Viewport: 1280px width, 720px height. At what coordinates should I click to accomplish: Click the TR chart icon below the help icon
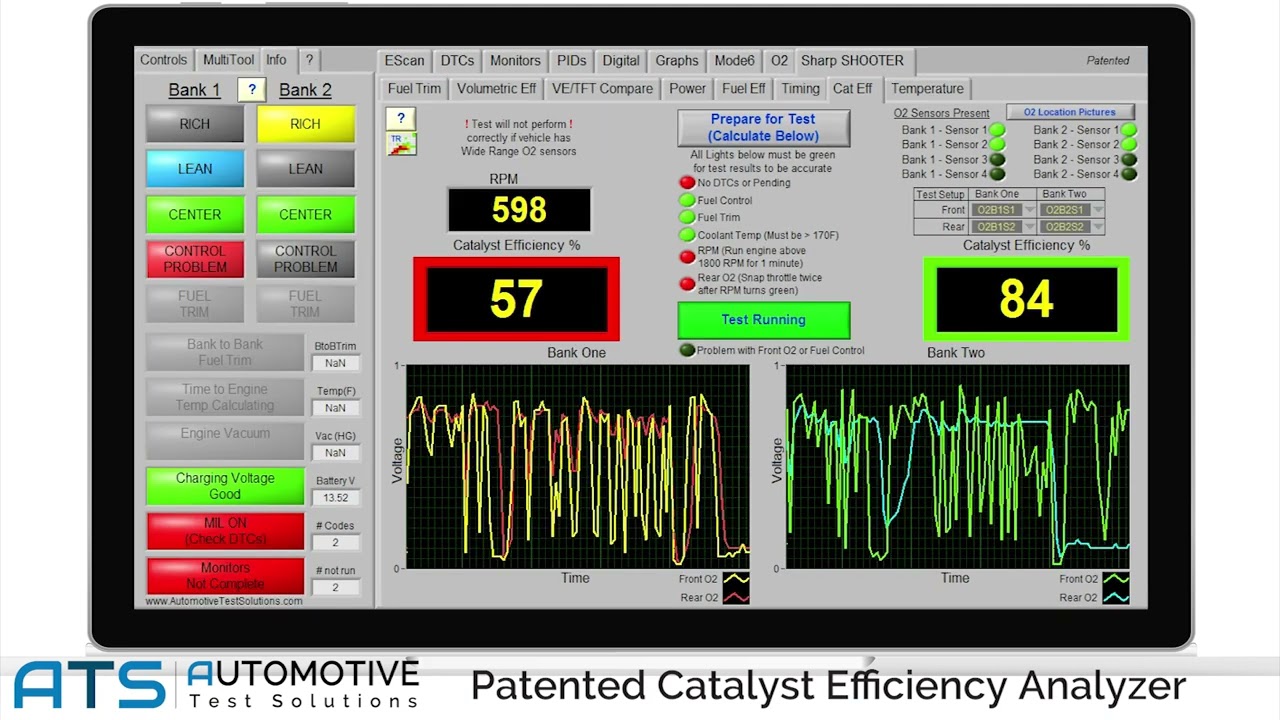click(401, 144)
